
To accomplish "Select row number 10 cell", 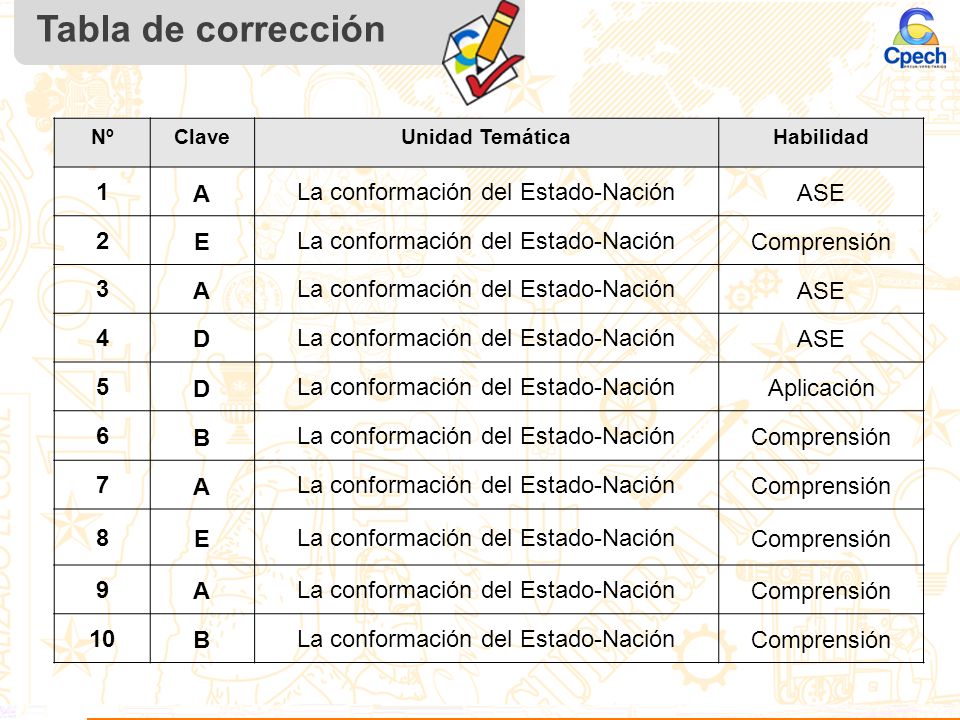I will pyautogui.click(x=102, y=639).
